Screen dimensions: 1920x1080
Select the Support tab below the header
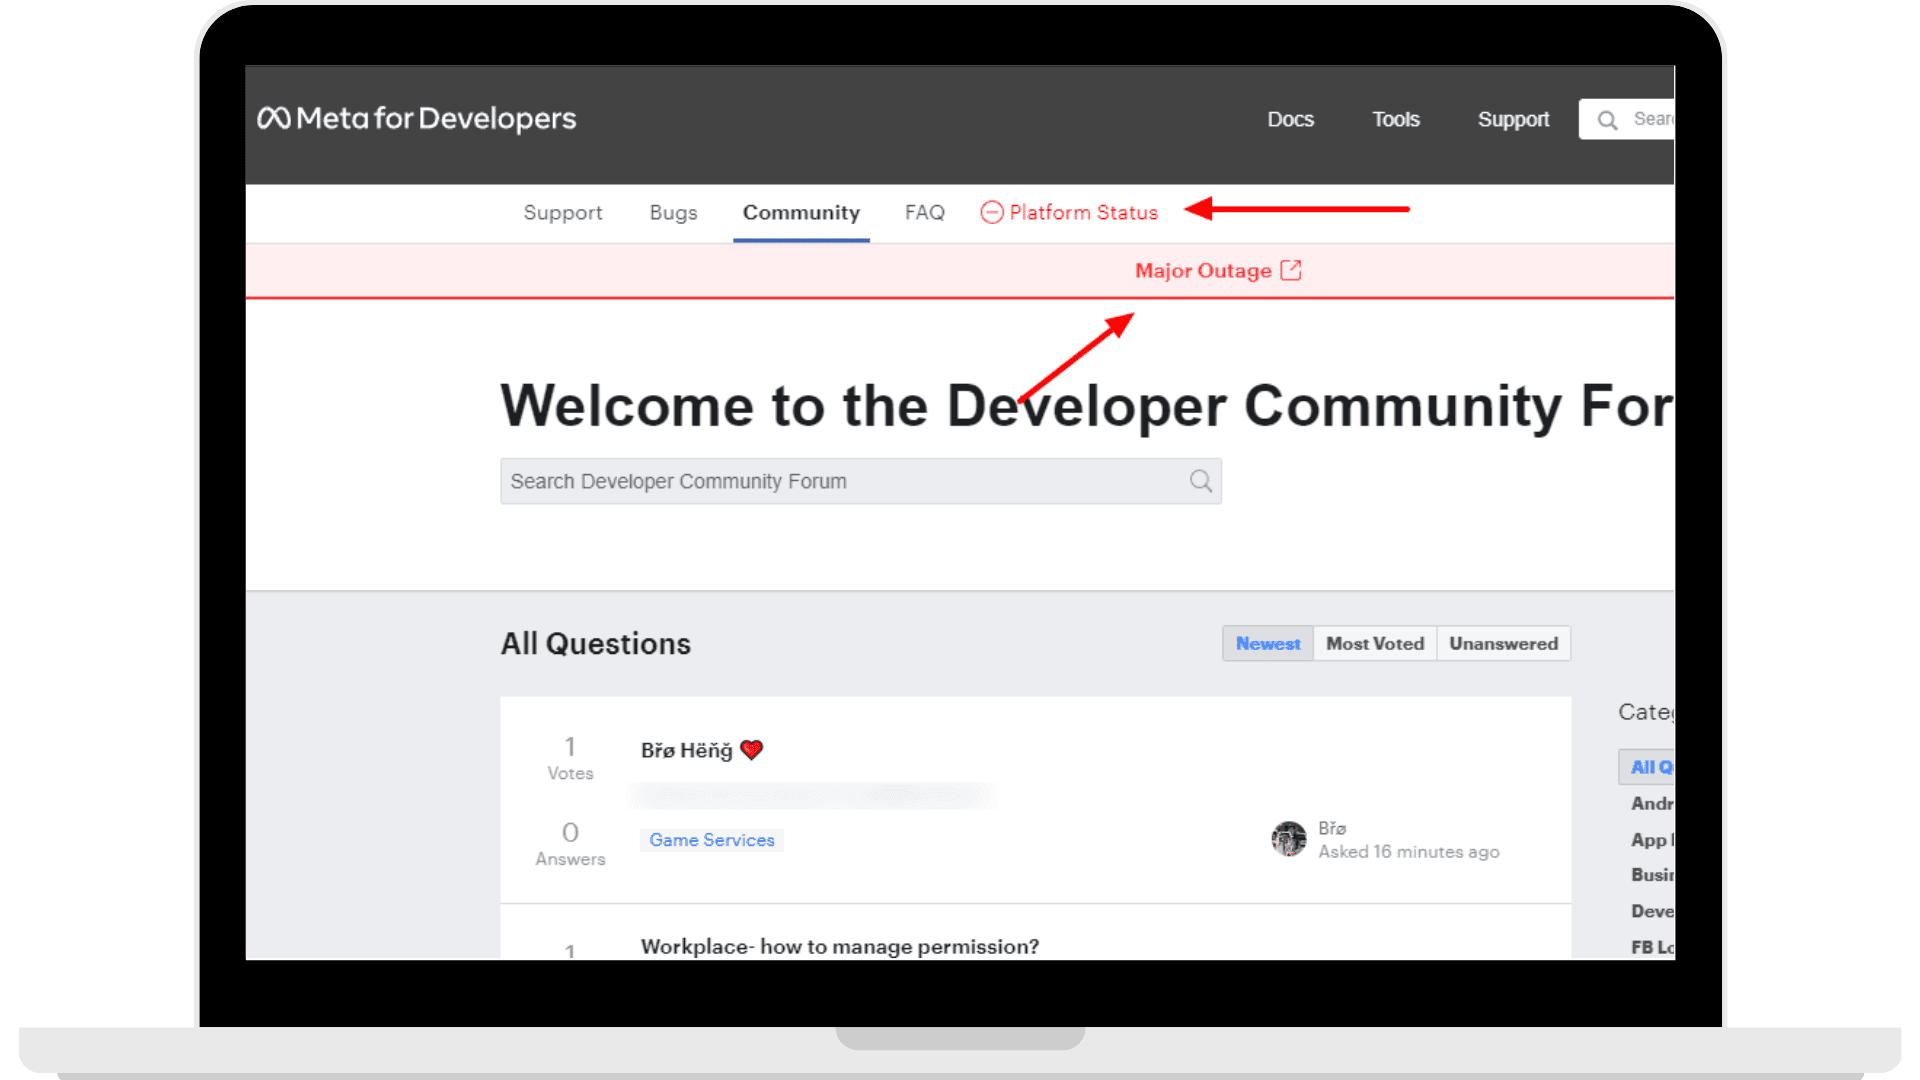(x=563, y=212)
